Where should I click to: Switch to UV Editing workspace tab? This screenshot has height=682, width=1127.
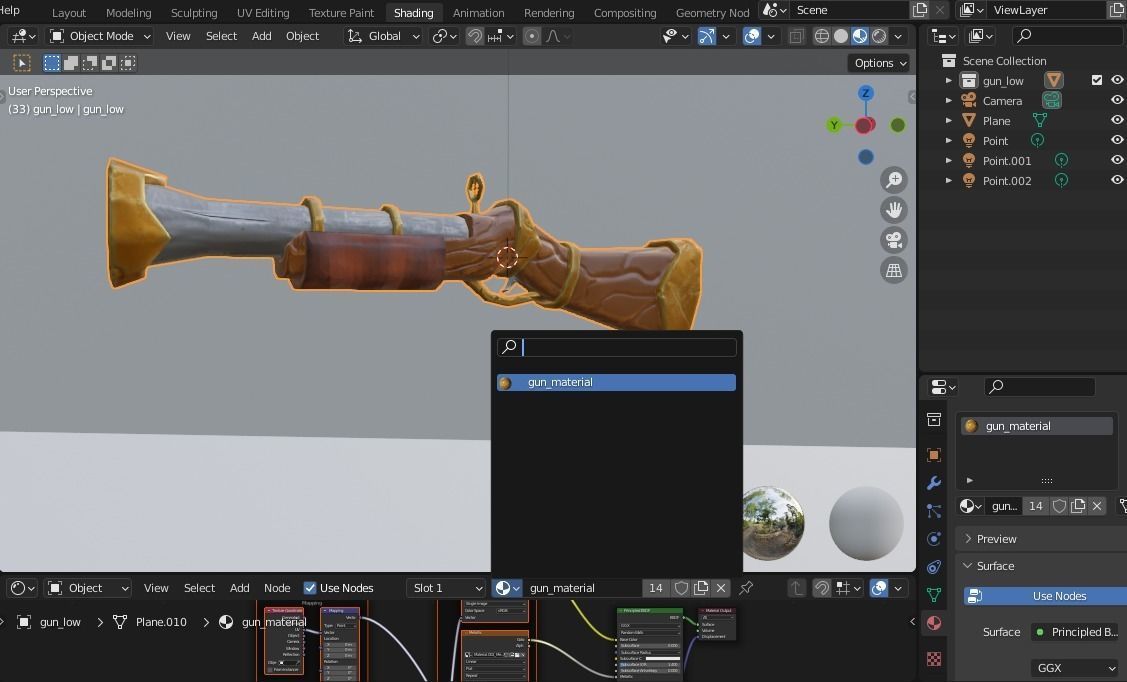pos(263,13)
